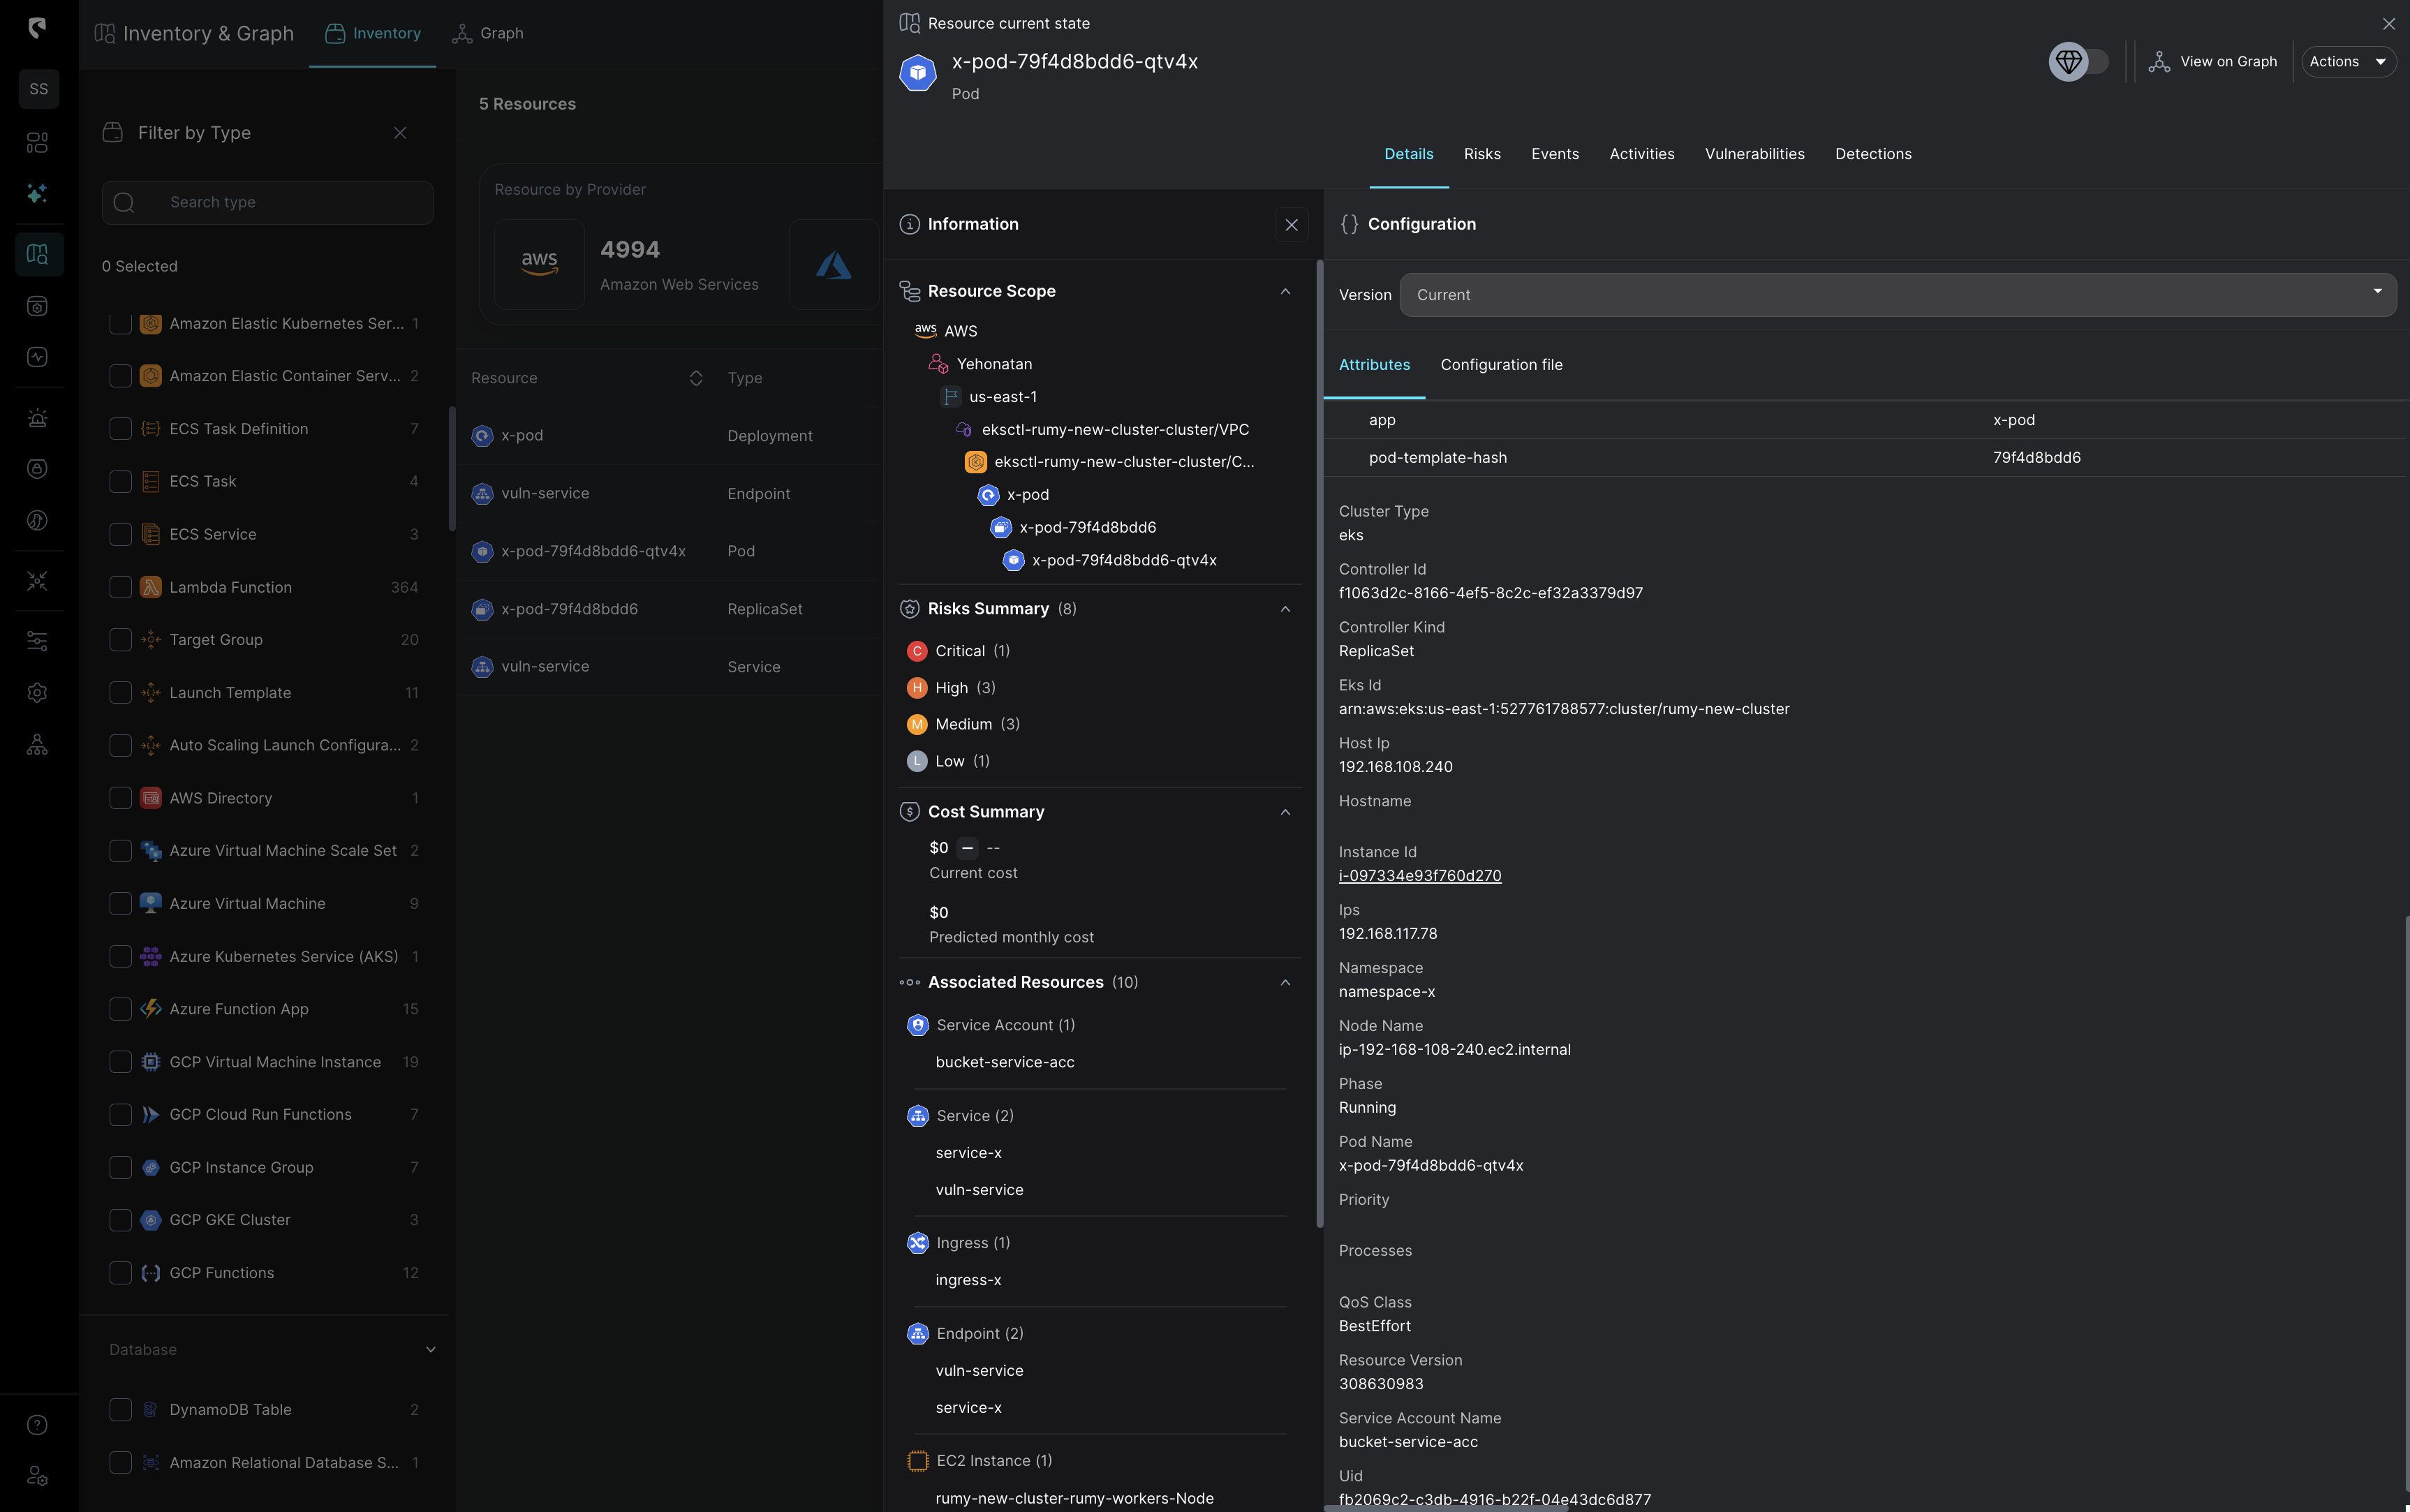Open the alerts bell icon in sidebar
This screenshot has height=1512, width=2410.
pyautogui.click(x=37, y=418)
